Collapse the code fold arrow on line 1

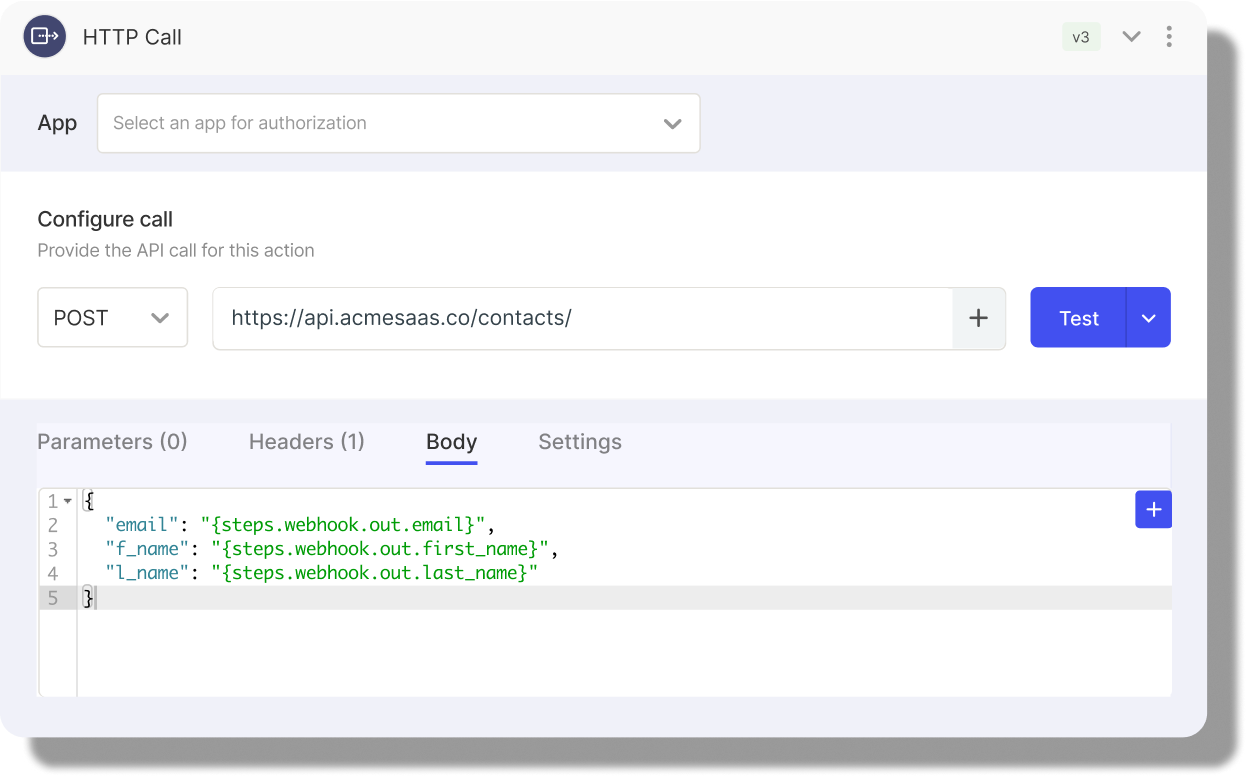[x=68, y=501]
